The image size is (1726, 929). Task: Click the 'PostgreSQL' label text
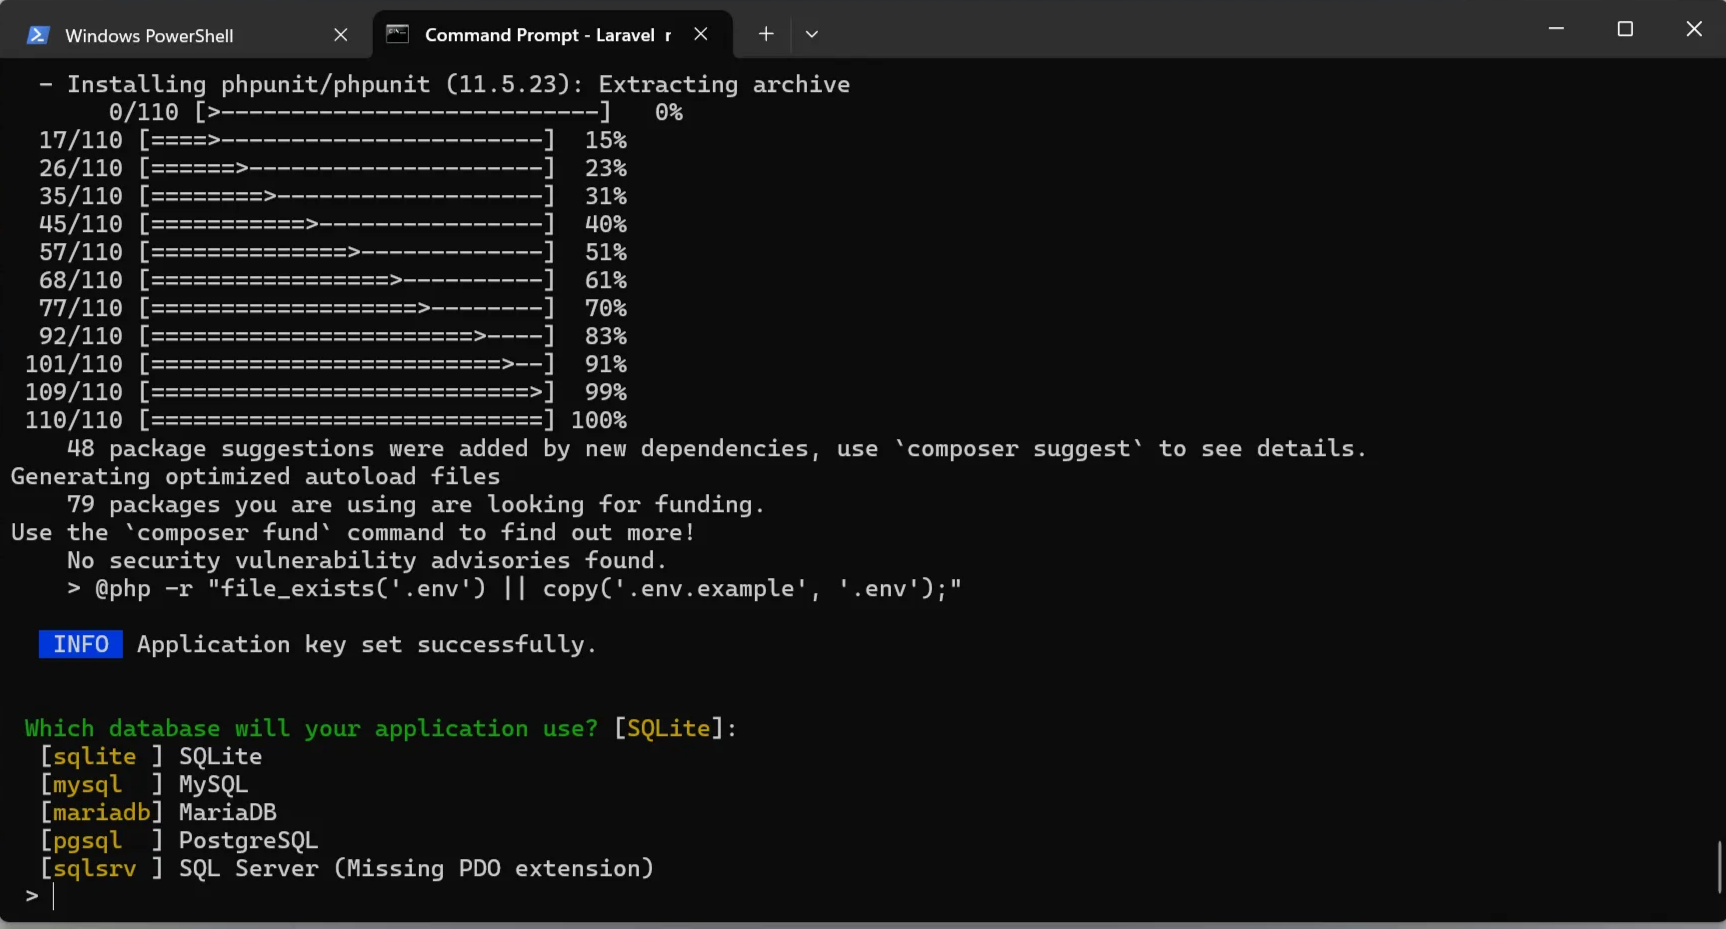click(249, 841)
